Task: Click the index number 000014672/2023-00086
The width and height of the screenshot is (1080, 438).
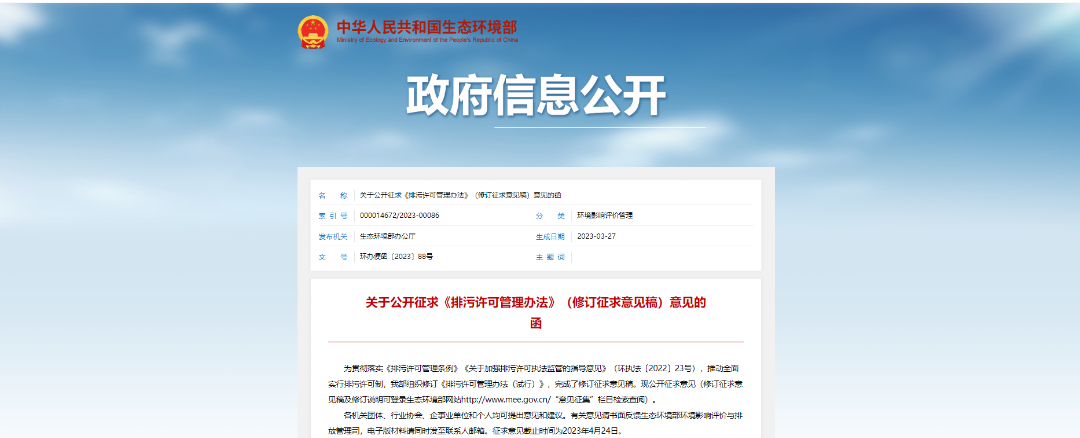Action: coord(399,215)
